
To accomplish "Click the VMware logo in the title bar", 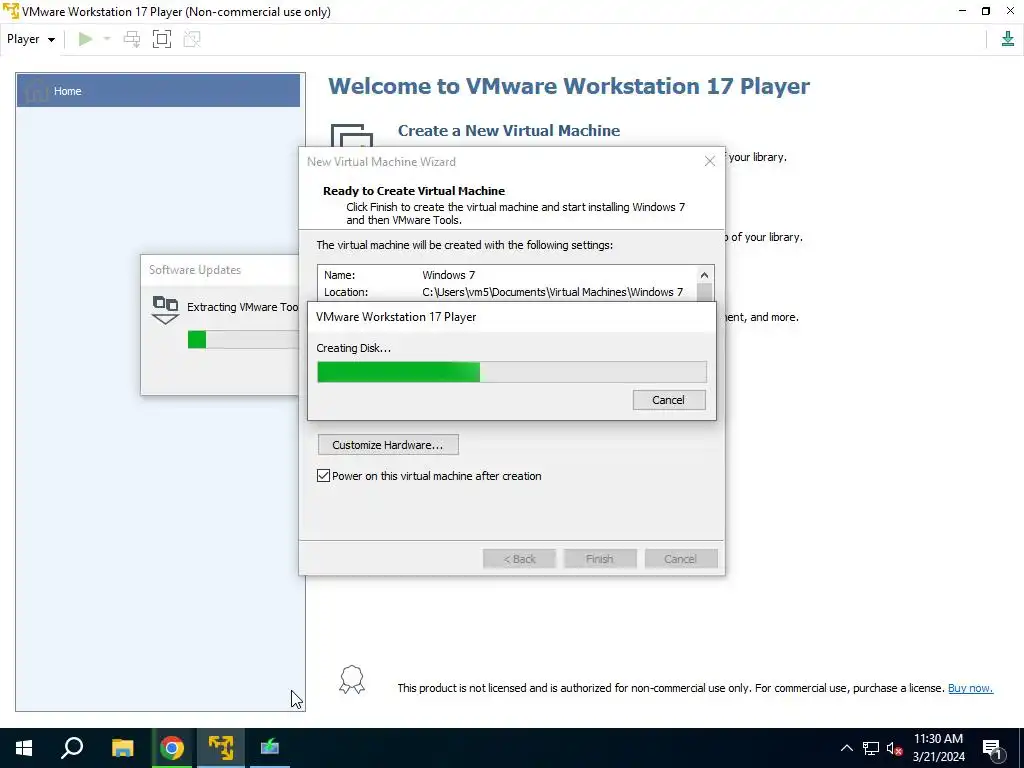I will [x=11, y=12].
